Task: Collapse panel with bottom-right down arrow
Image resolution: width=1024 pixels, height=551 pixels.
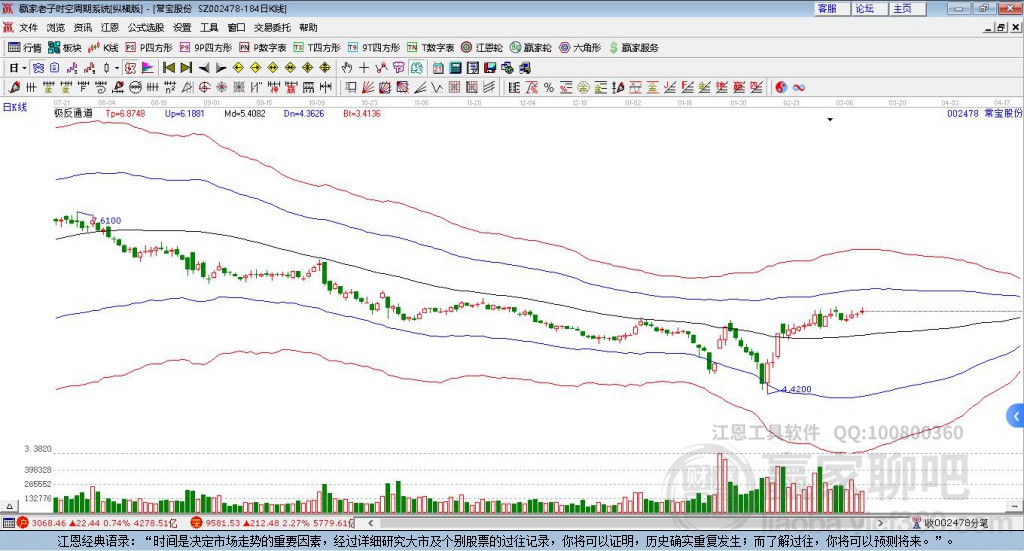Action: [x=1015, y=506]
